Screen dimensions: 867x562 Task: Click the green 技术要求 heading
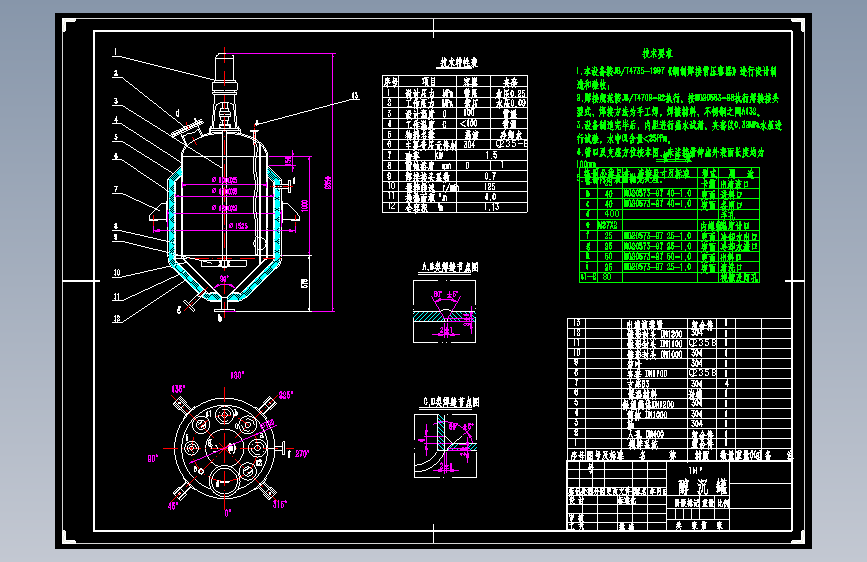[x=657, y=54]
